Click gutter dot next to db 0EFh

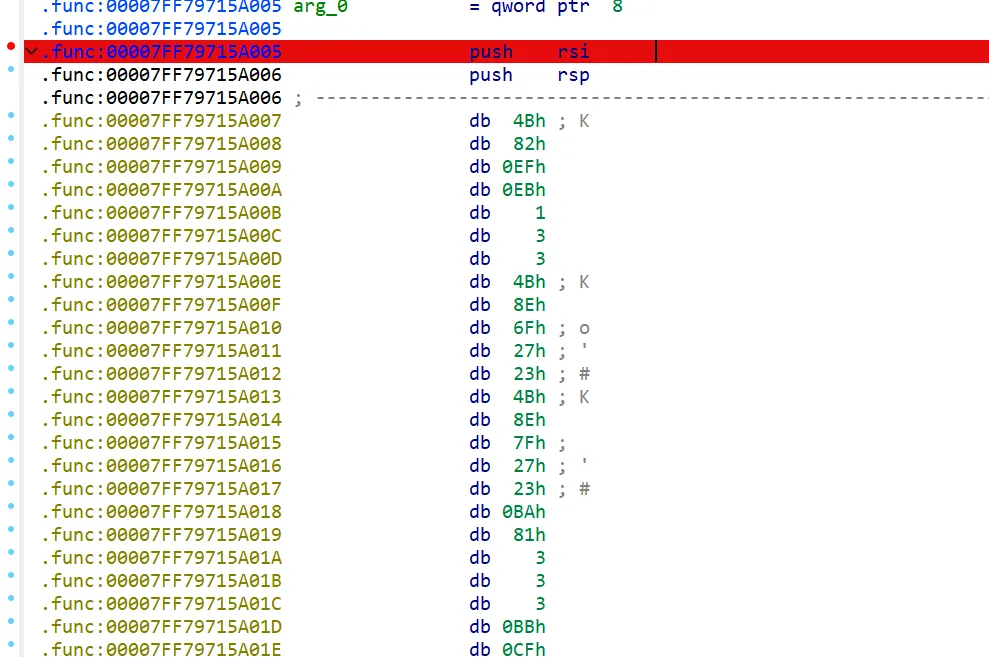[11, 162]
